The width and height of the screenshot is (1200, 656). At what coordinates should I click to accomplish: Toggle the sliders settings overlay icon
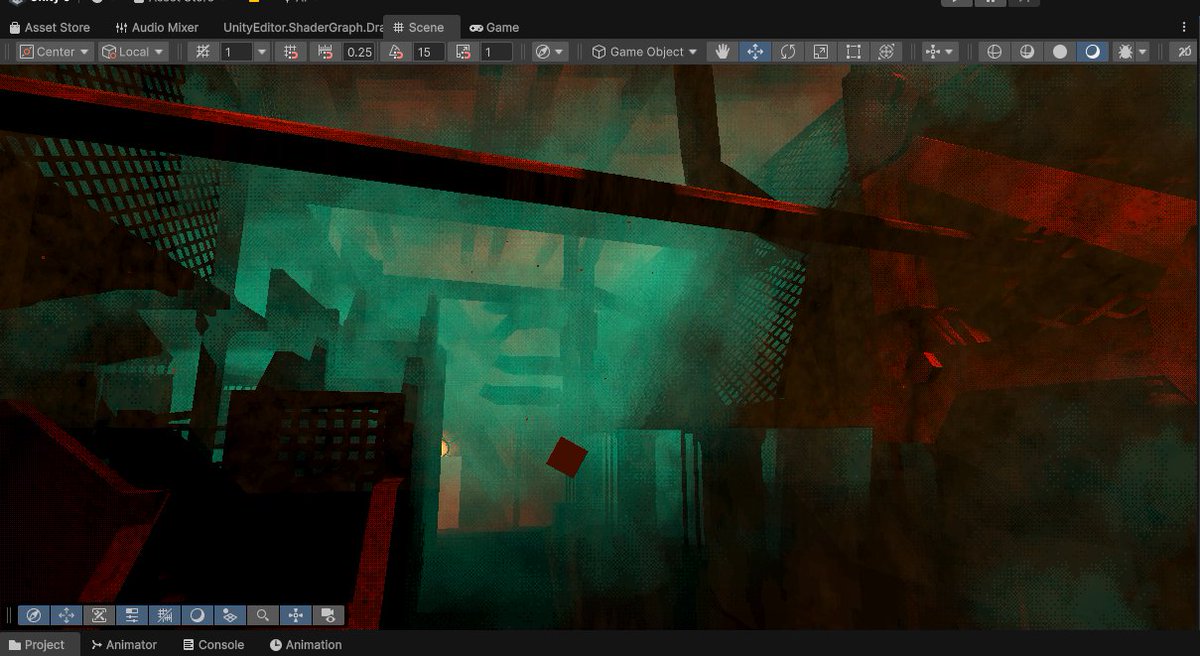coord(131,615)
